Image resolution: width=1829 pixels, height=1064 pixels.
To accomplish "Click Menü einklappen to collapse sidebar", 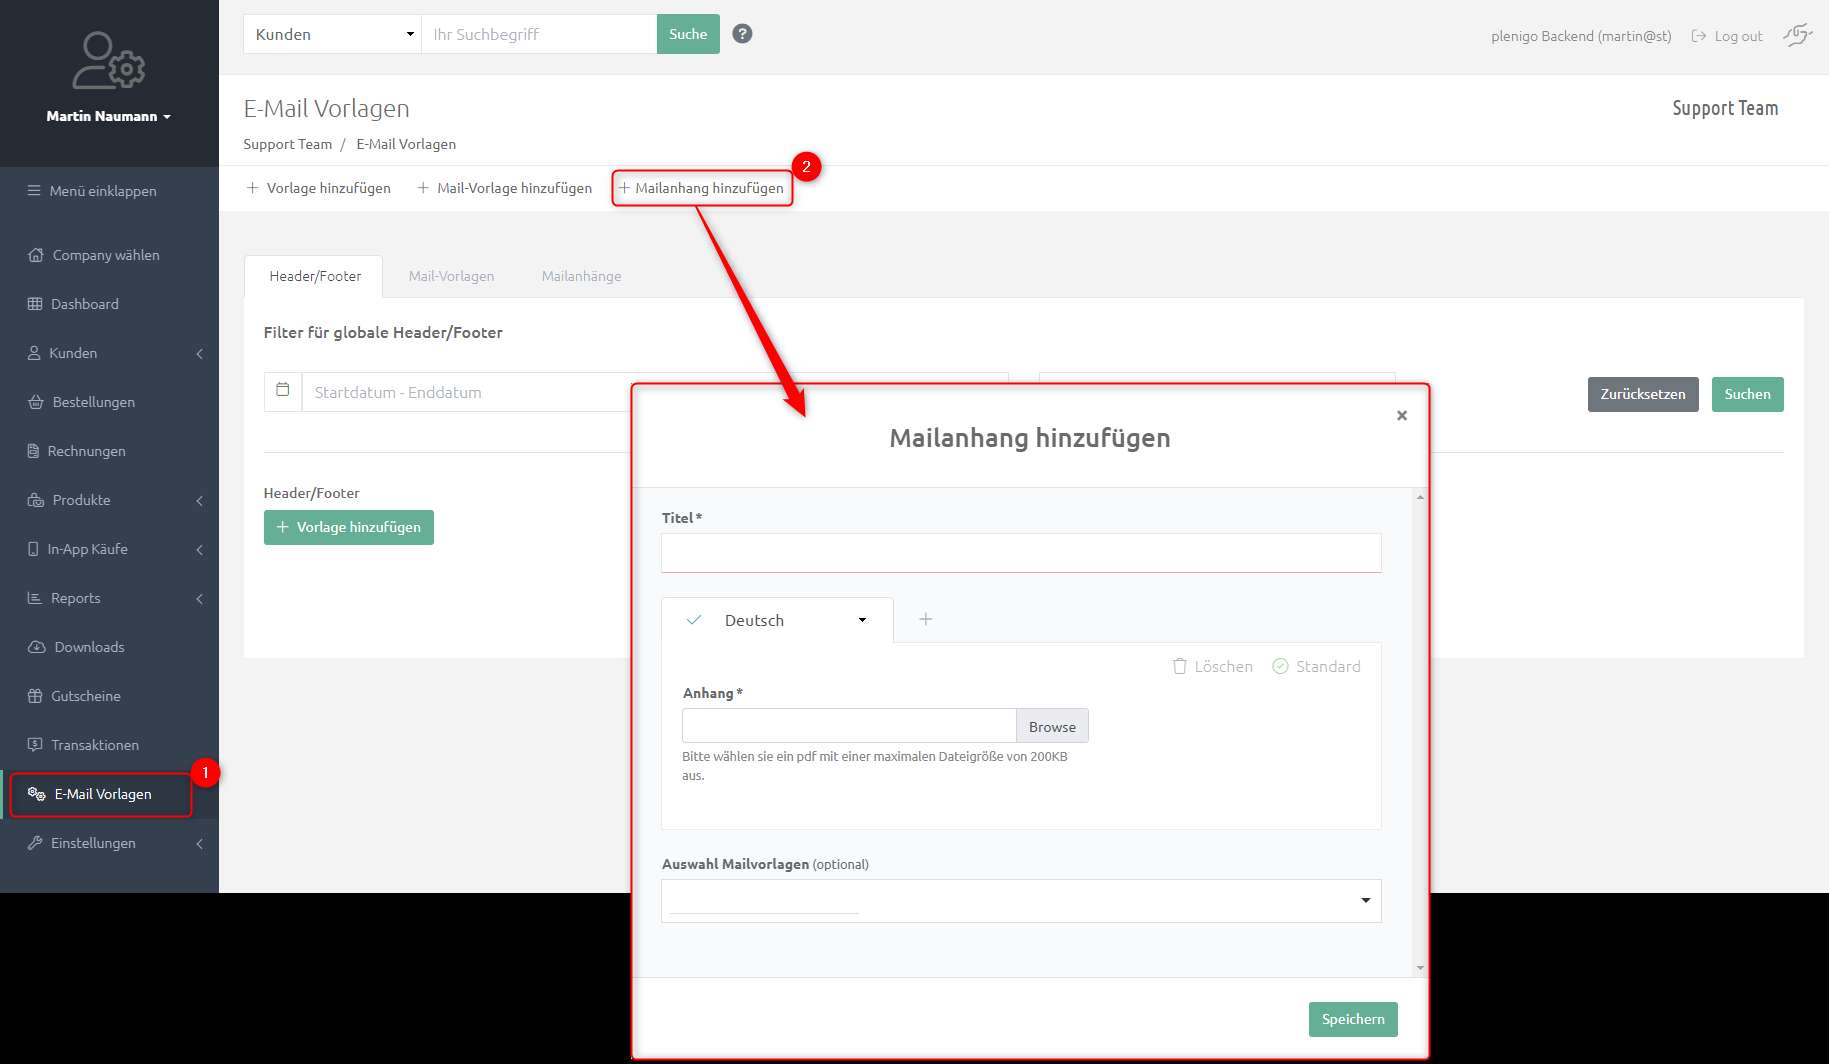I will click(x=92, y=191).
